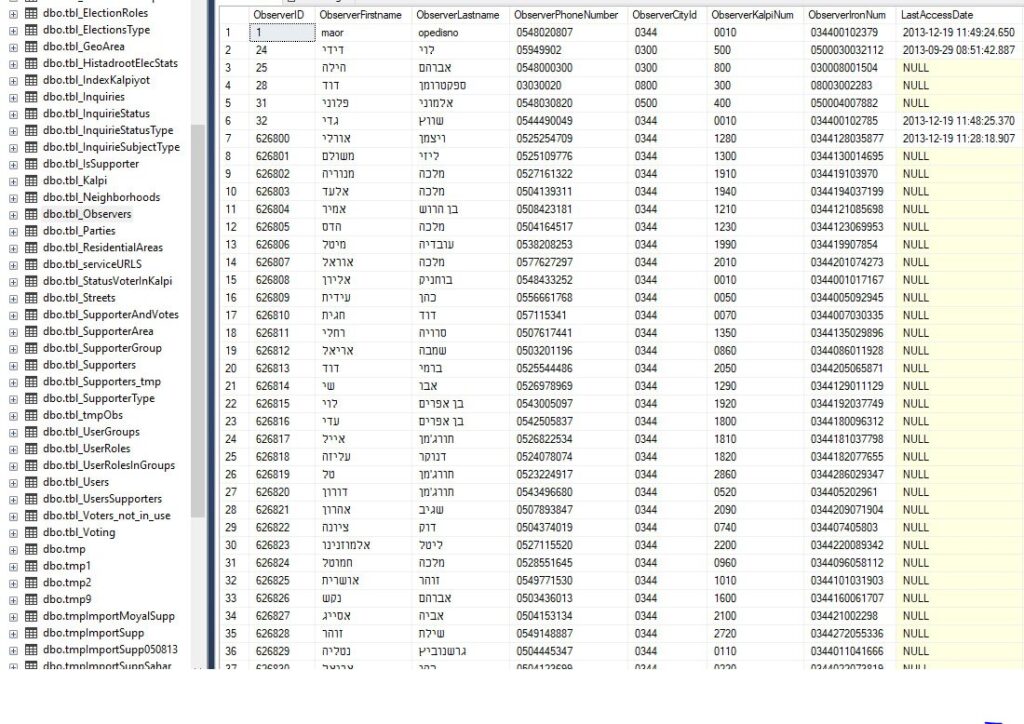Viewport: 1024px width, 724px height.
Task: Click the table icon beside dbo.tbl_Streets
Action: (x=31, y=298)
